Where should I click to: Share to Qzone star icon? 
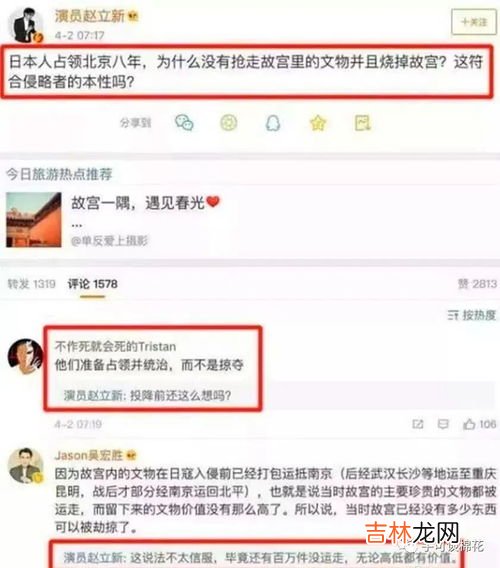[318, 123]
